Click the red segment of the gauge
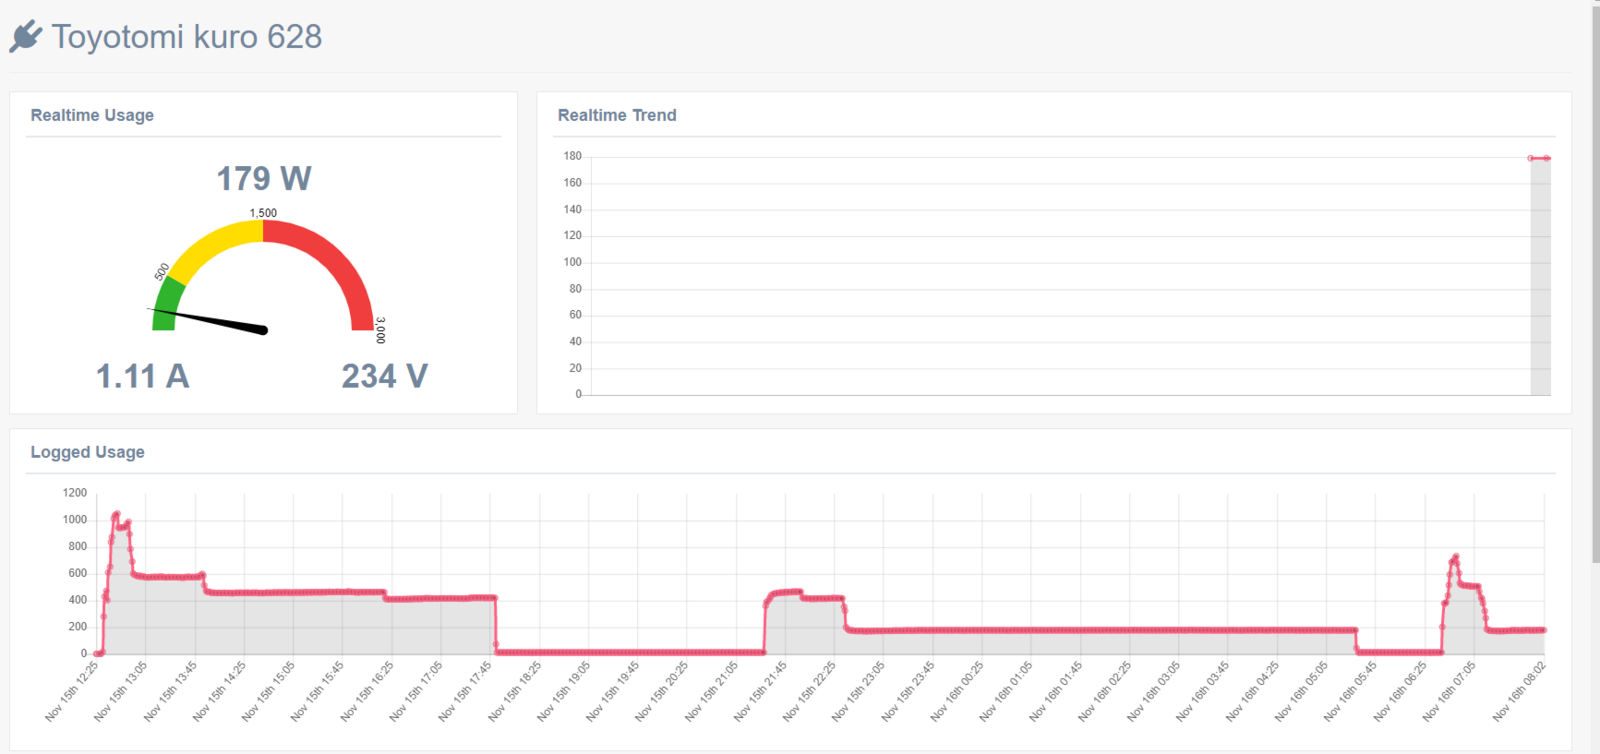Viewport: 1600px width, 754px height. 335,260
